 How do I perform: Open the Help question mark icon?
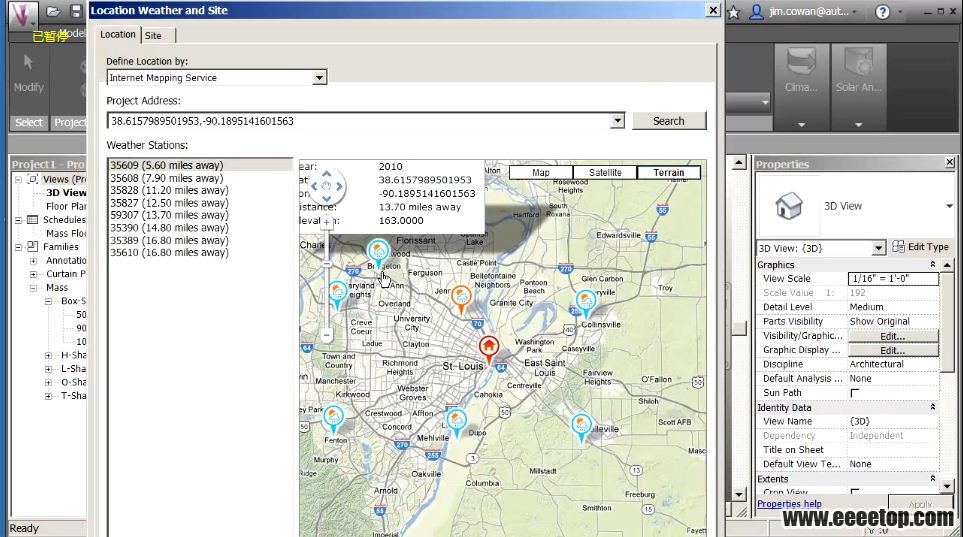point(883,12)
